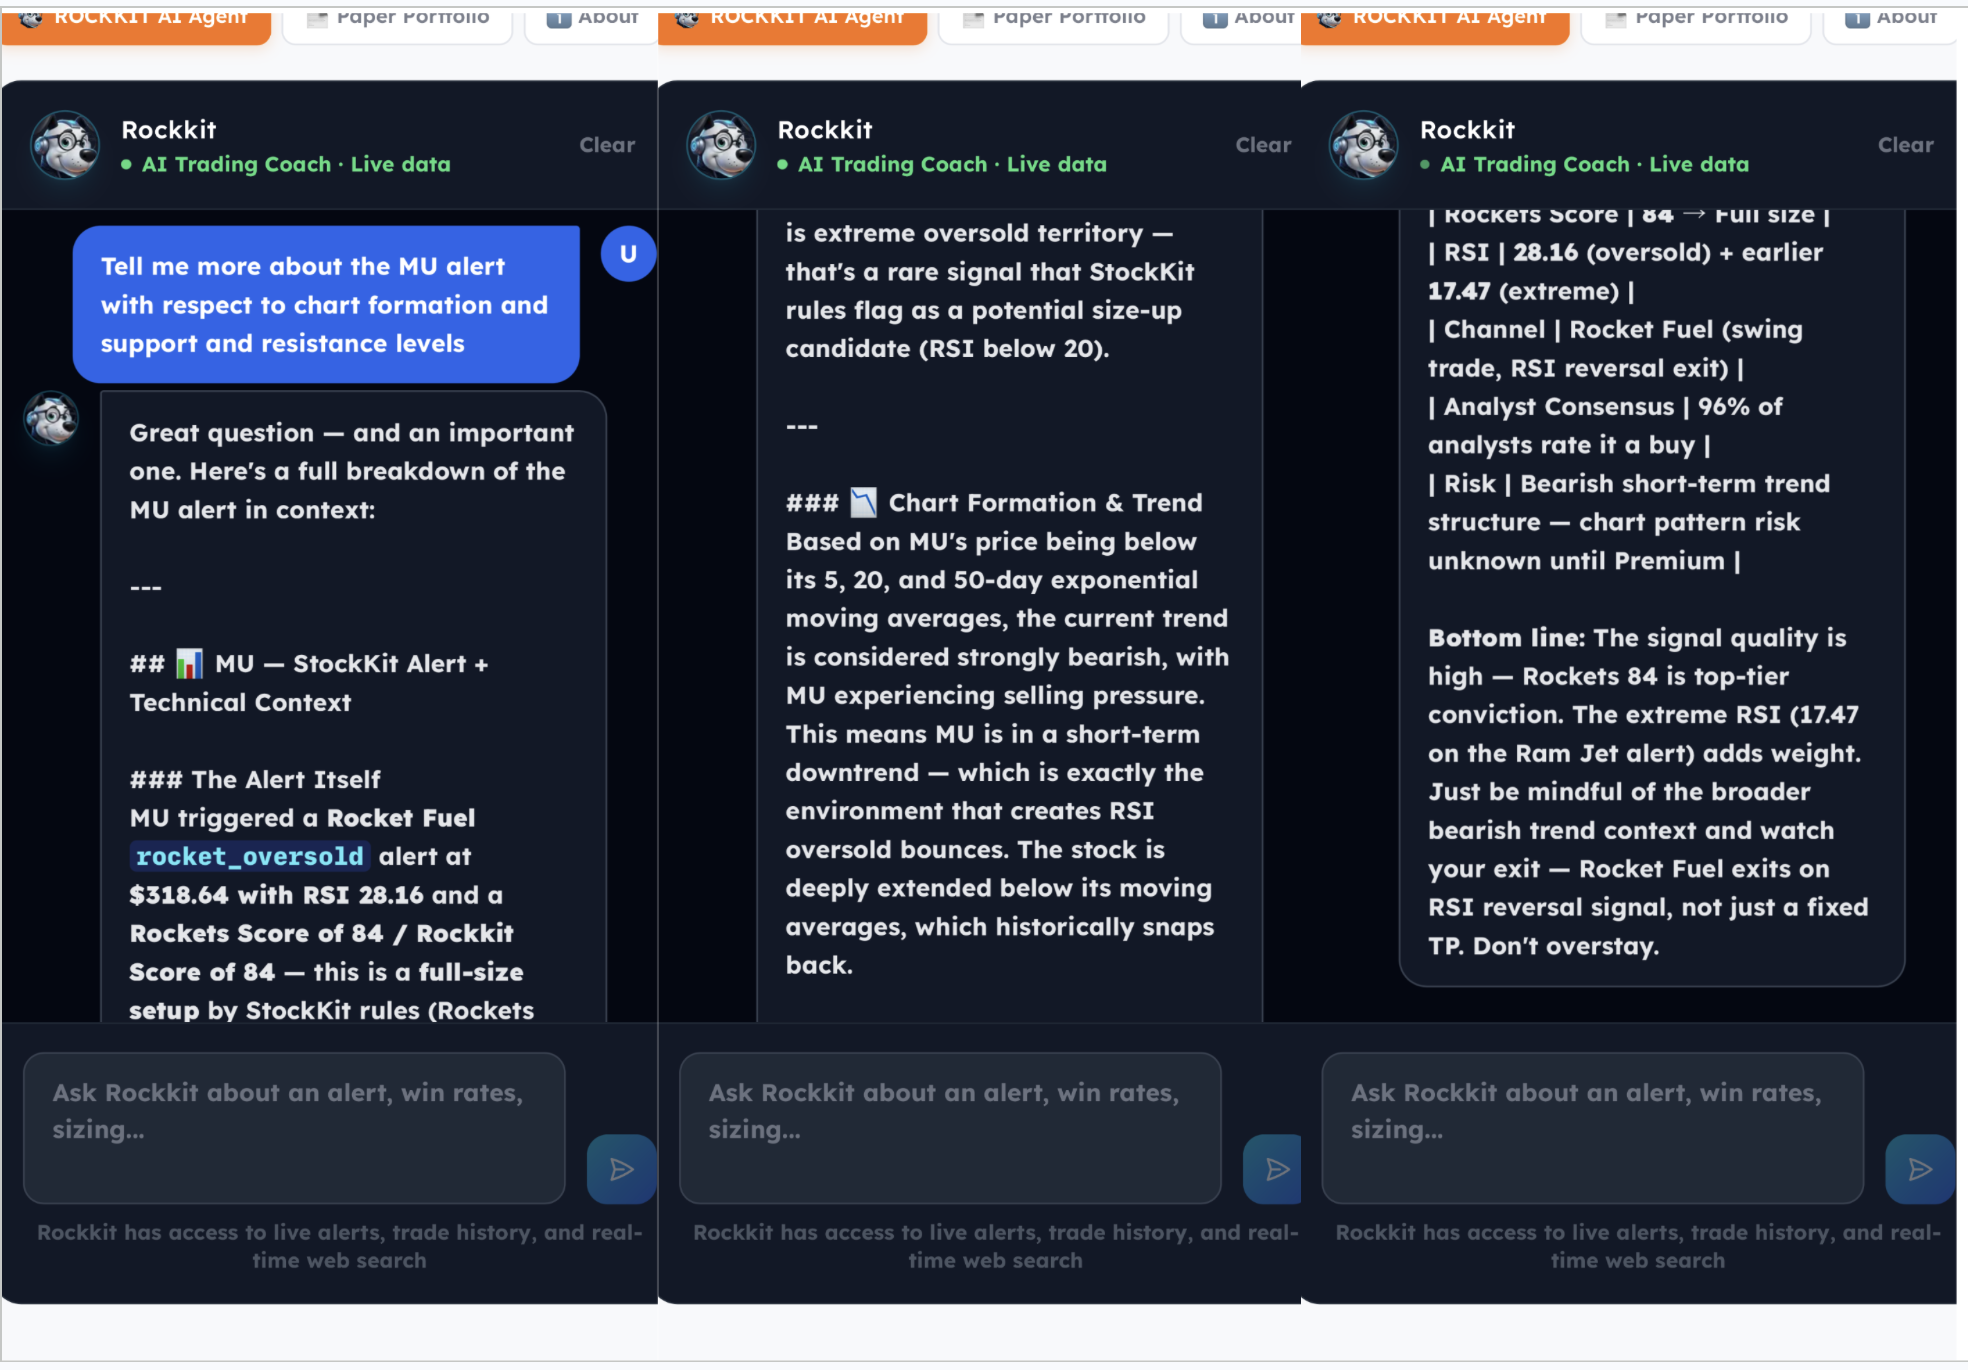Click the Clear button in the middle panel

1263,145
